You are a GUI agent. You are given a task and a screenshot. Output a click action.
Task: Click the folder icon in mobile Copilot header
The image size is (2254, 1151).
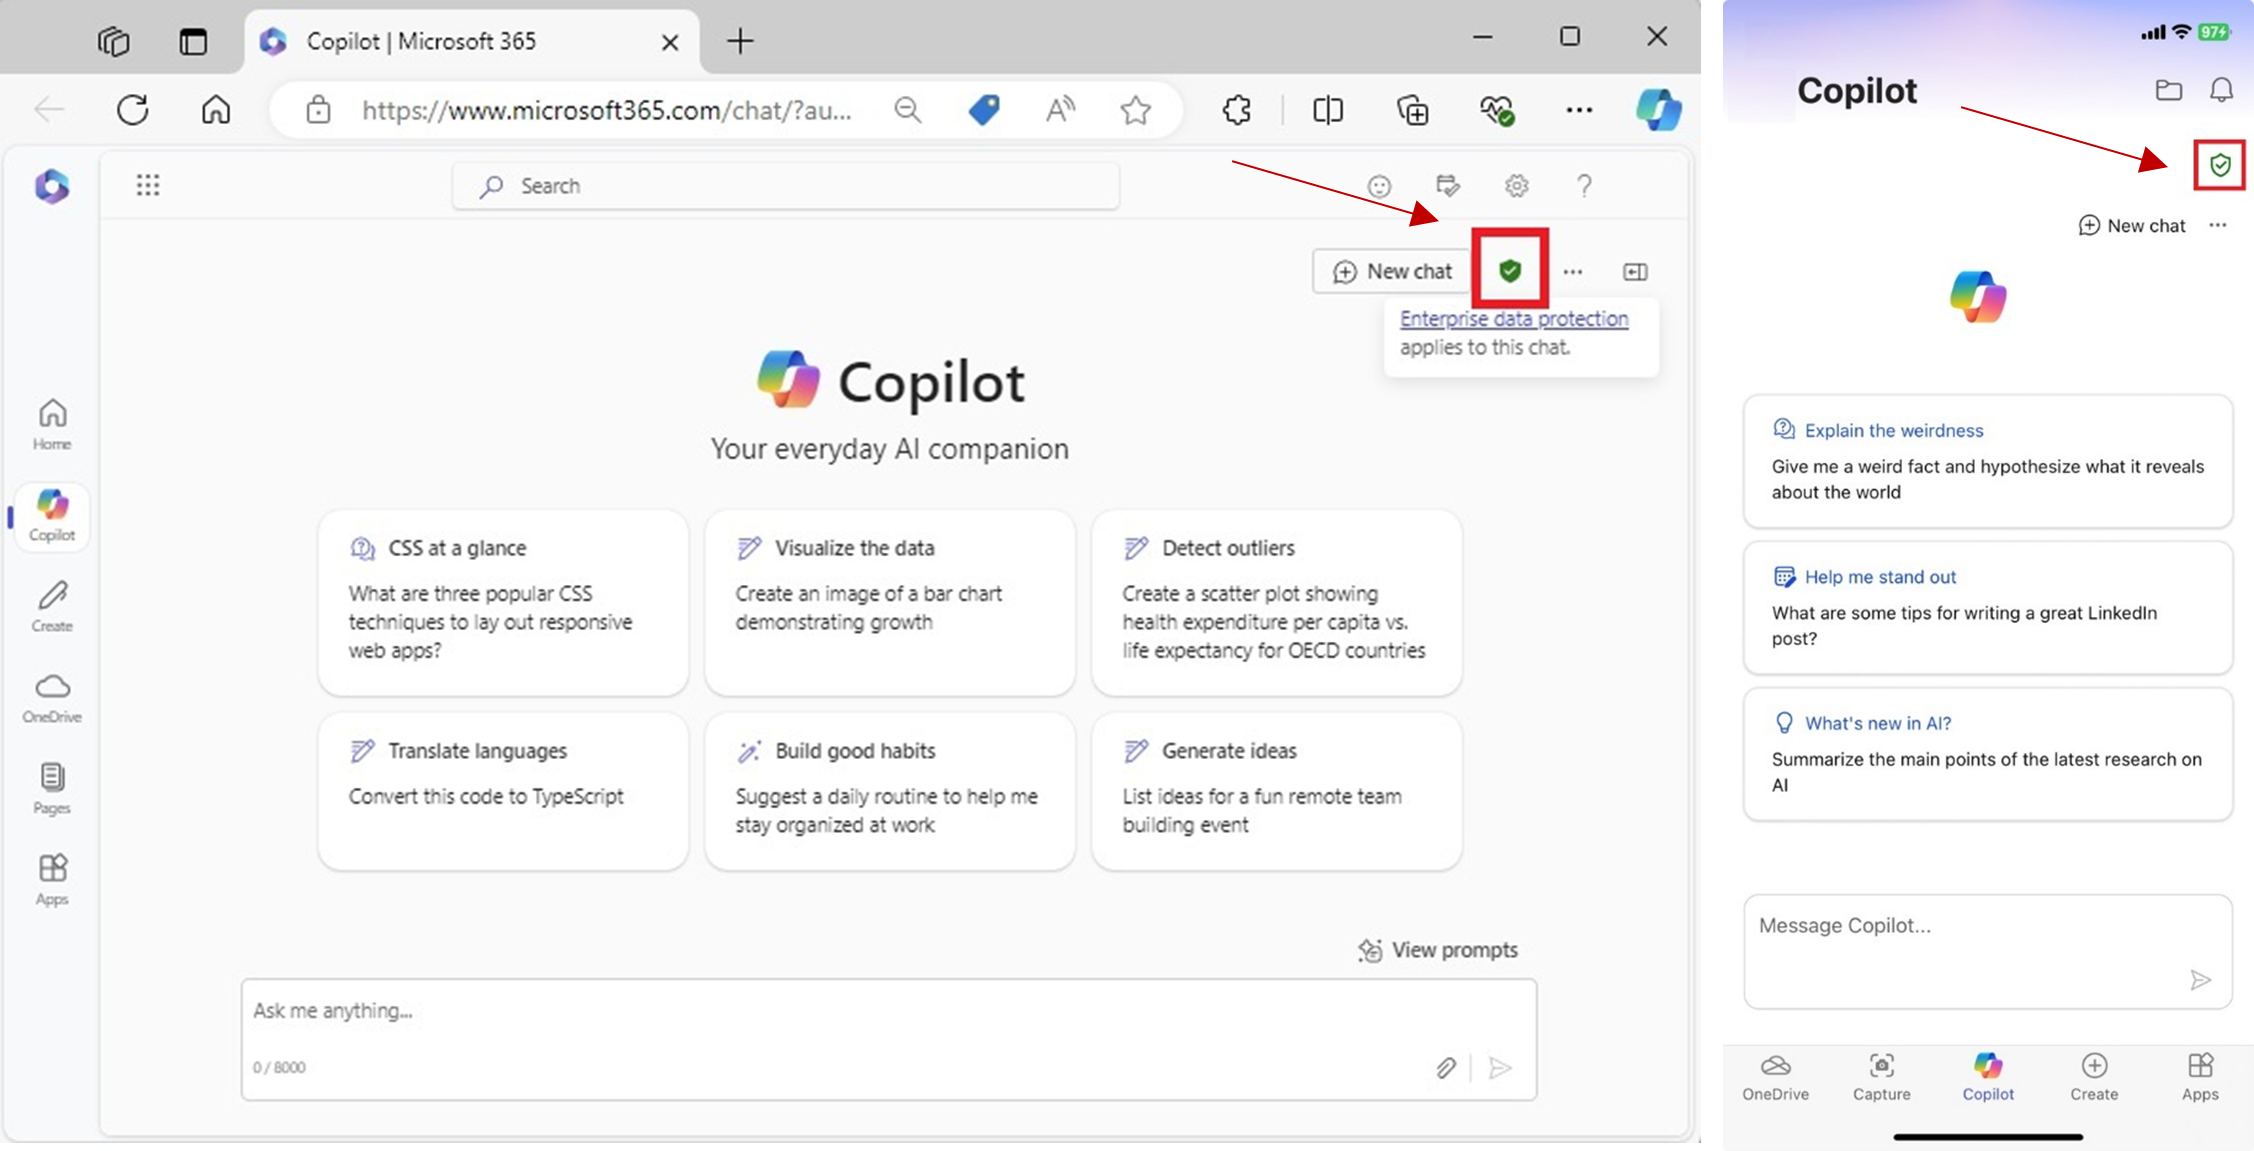pyautogui.click(x=2168, y=90)
